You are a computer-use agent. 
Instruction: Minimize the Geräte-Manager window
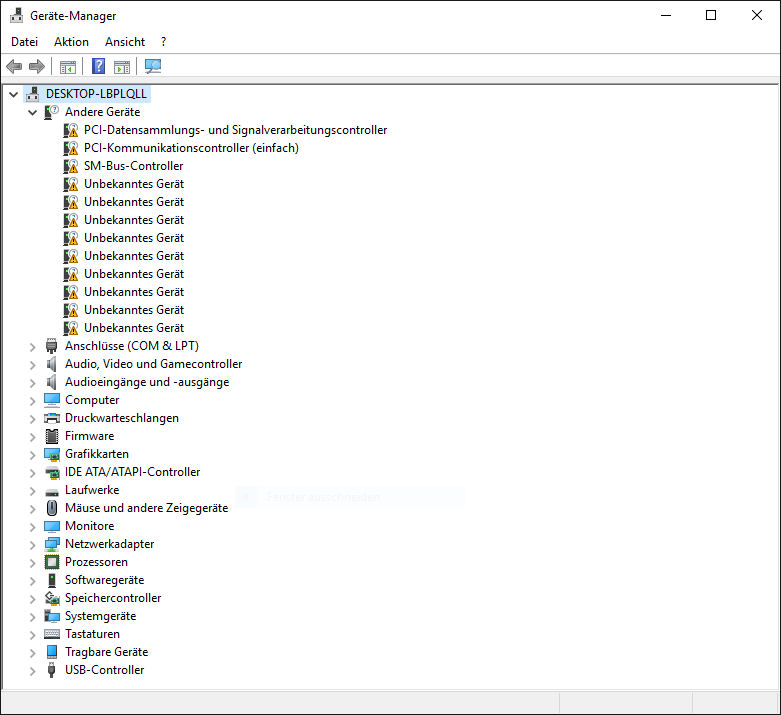(x=666, y=15)
